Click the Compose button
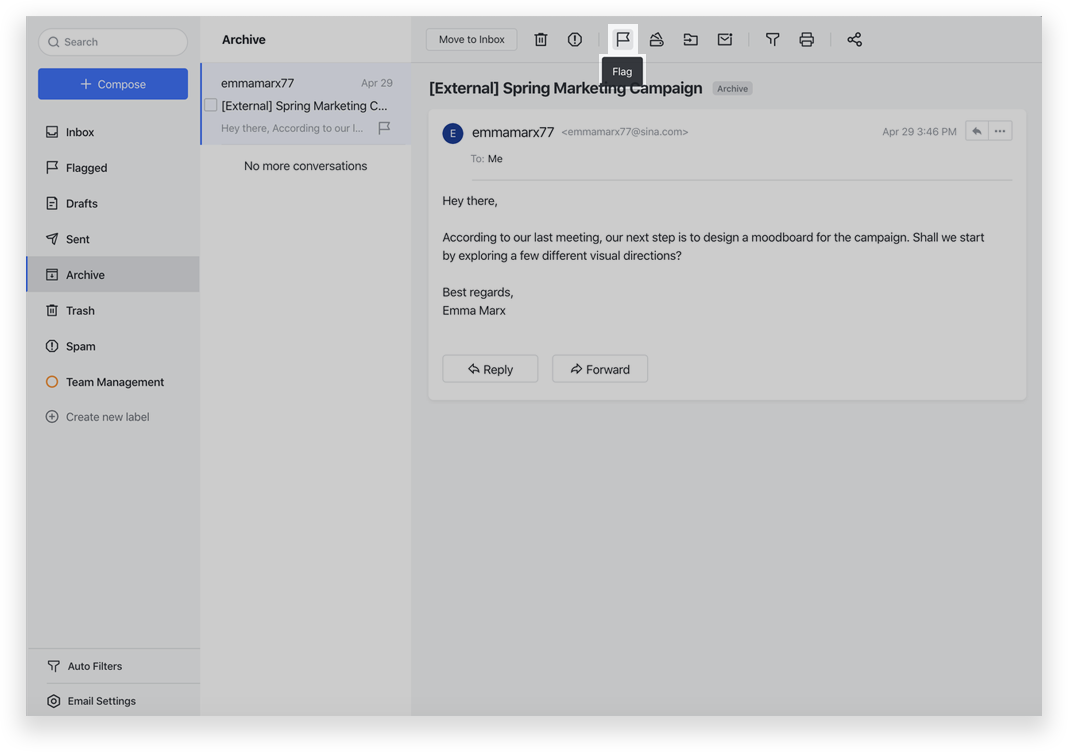The height and width of the screenshot is (752, 1068). coord(113,84)
